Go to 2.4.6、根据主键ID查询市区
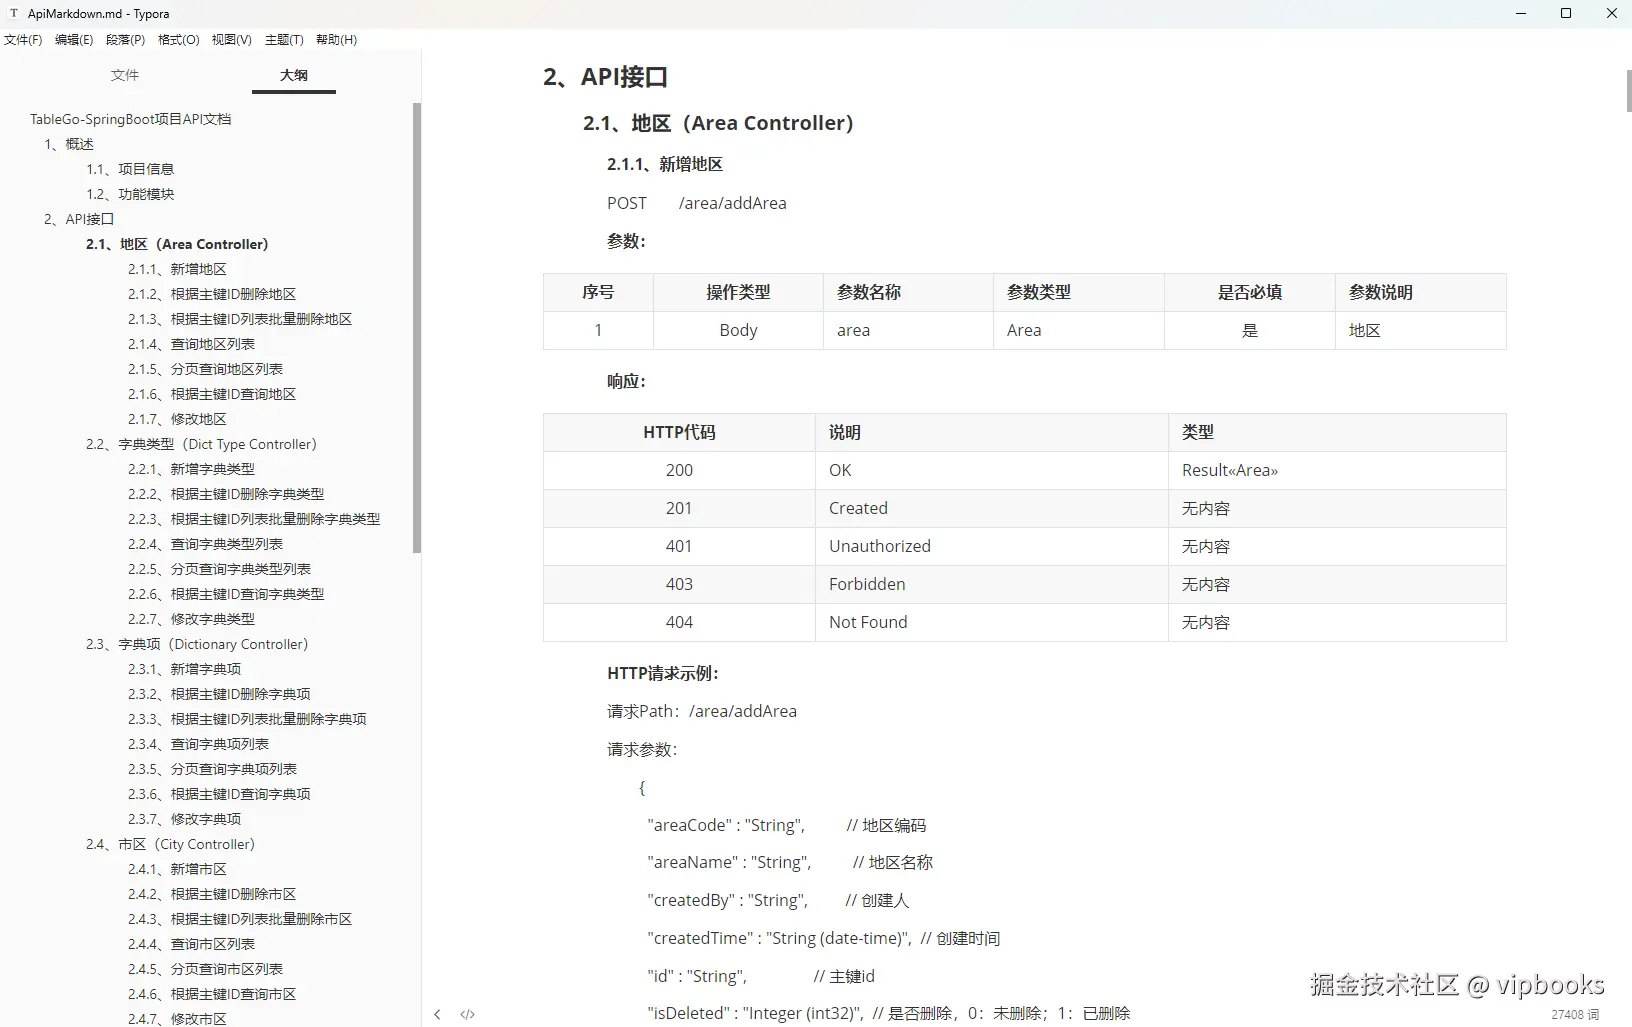The image size is (1632, 1027). click(212, 994)
